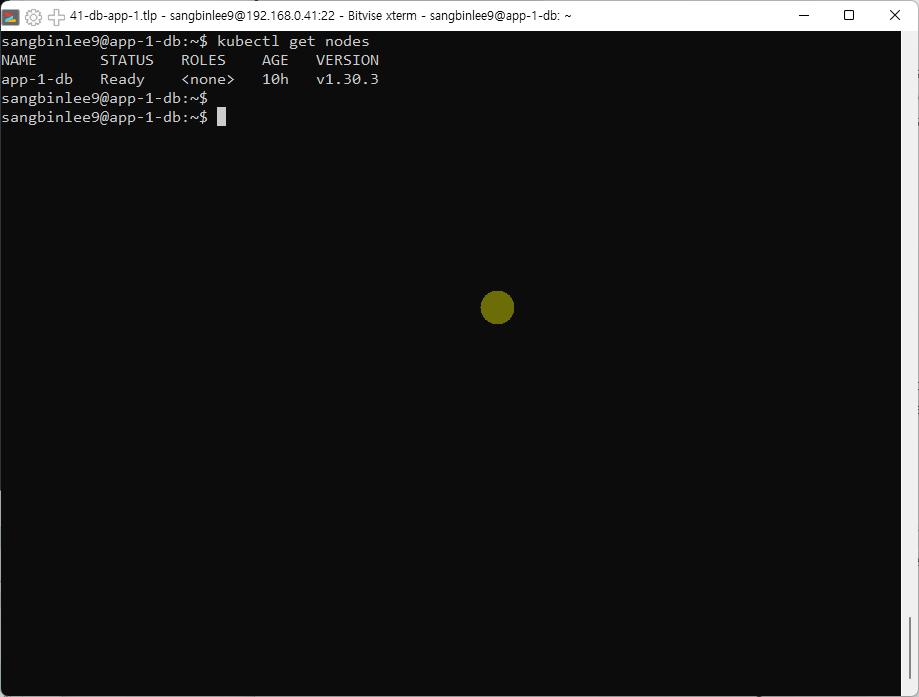This screenshot has width=919, height=697.
Task: Click the 'v1.30.3' version value
Action: click(x=348, y=79)
